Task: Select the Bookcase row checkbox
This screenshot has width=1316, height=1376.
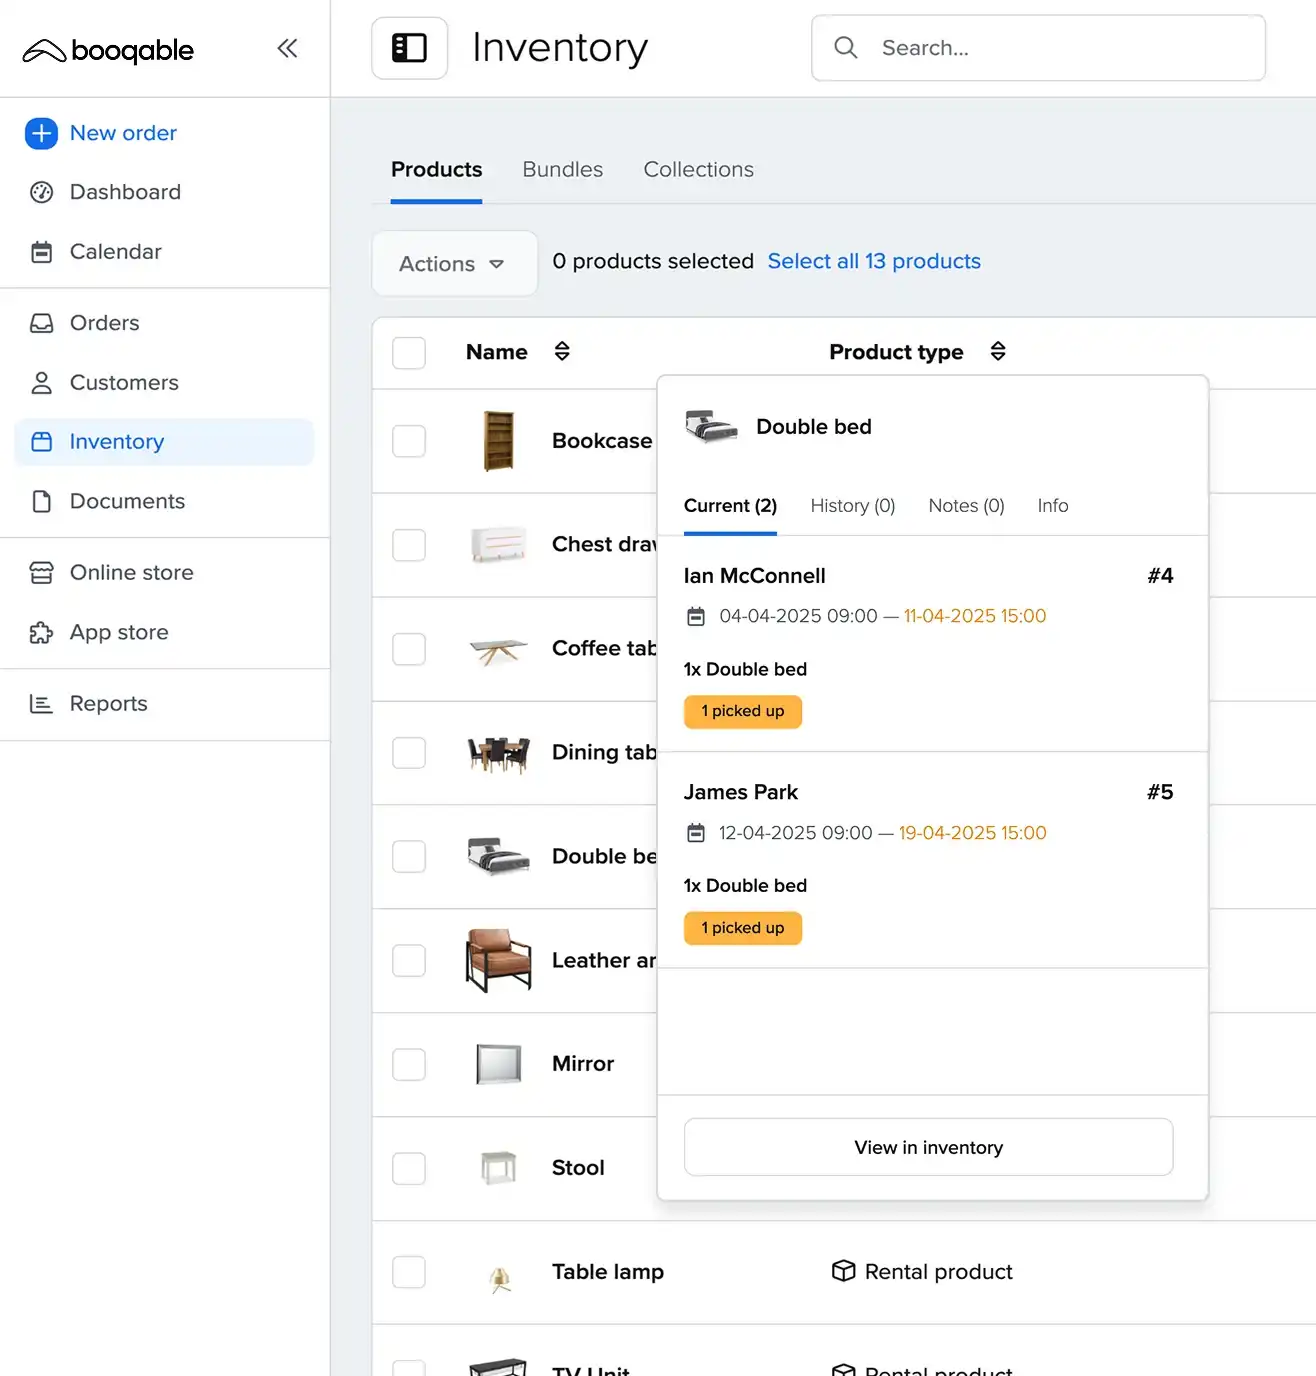Action: 409,441
